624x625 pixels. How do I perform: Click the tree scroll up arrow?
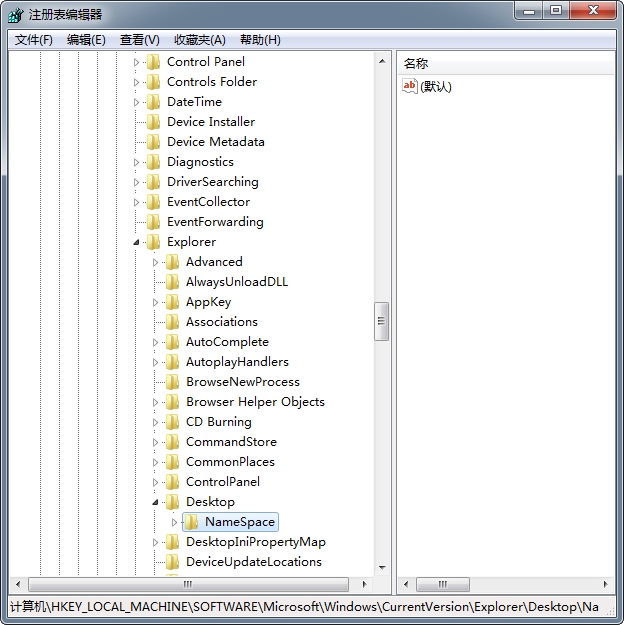click(382, 61)
